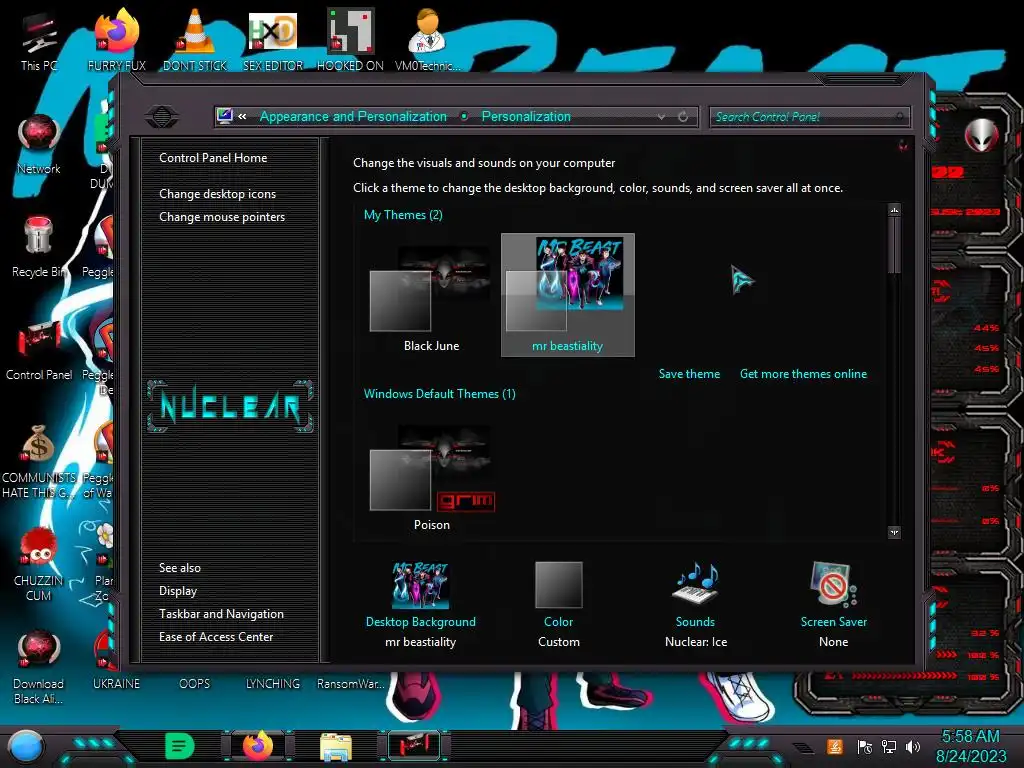
Task: Click the taskbar clock showing 5:58 AM
Action: (x=970, y=746)
